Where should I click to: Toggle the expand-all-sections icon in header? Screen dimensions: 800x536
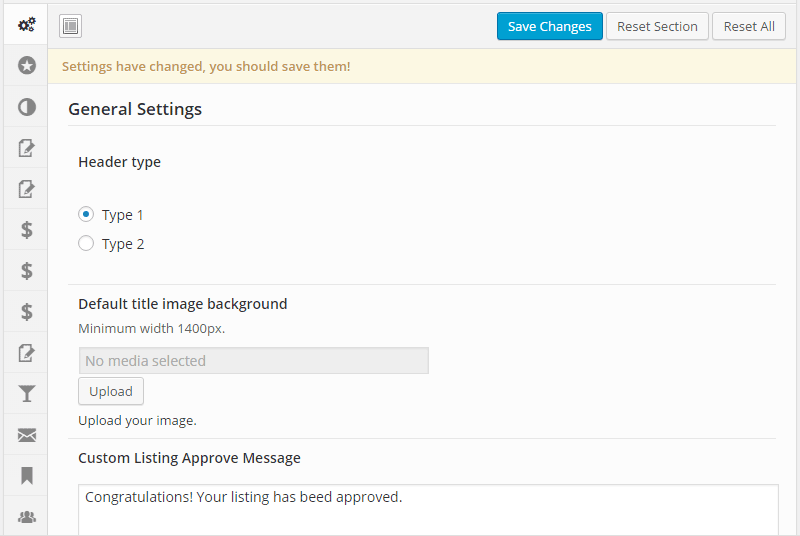[70, 26]
